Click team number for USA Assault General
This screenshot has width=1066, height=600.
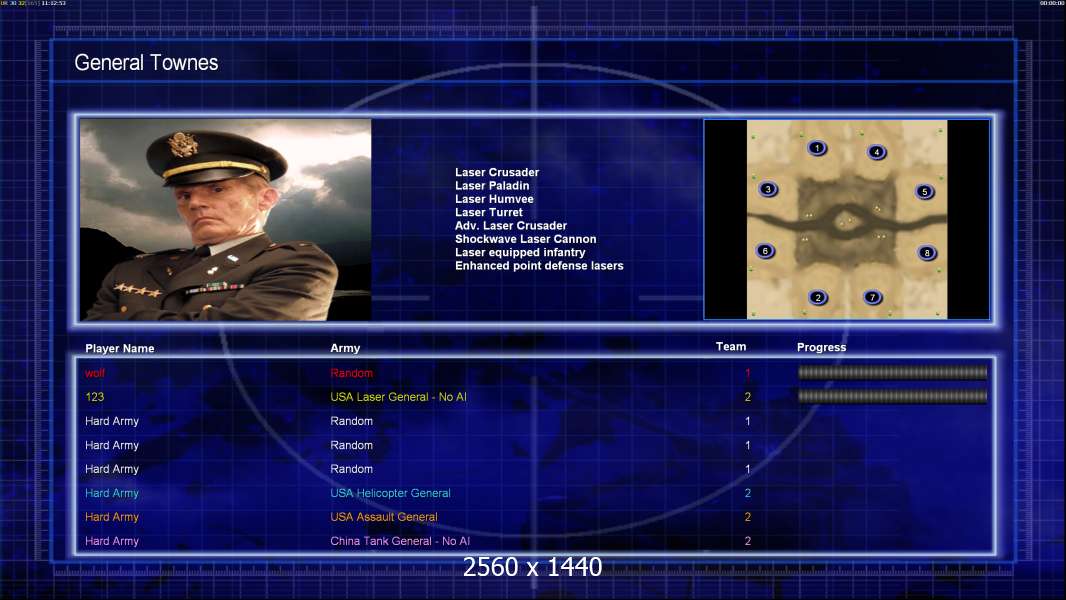(748, 517)
